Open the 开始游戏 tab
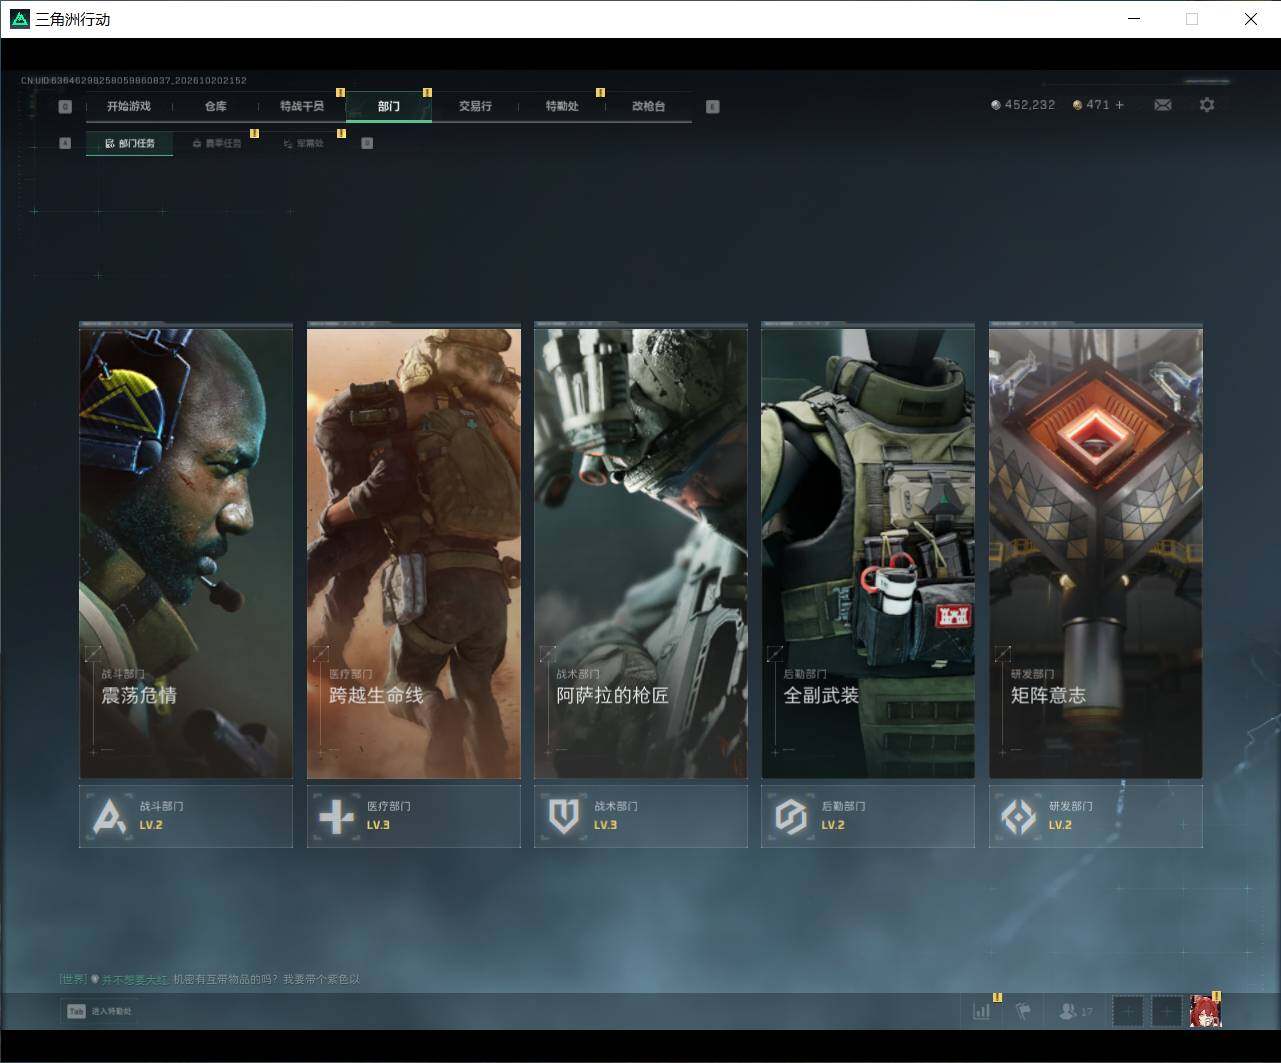This screenshot has height=1063, width=1281. click(129, 106)
